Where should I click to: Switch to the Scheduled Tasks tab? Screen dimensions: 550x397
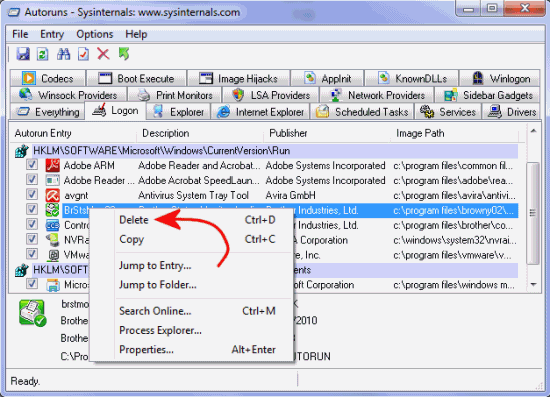tap(362, 112)
